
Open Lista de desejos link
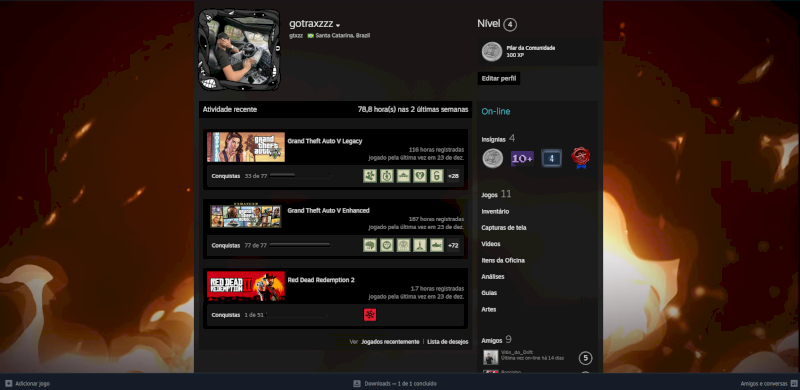coord(447,342)
